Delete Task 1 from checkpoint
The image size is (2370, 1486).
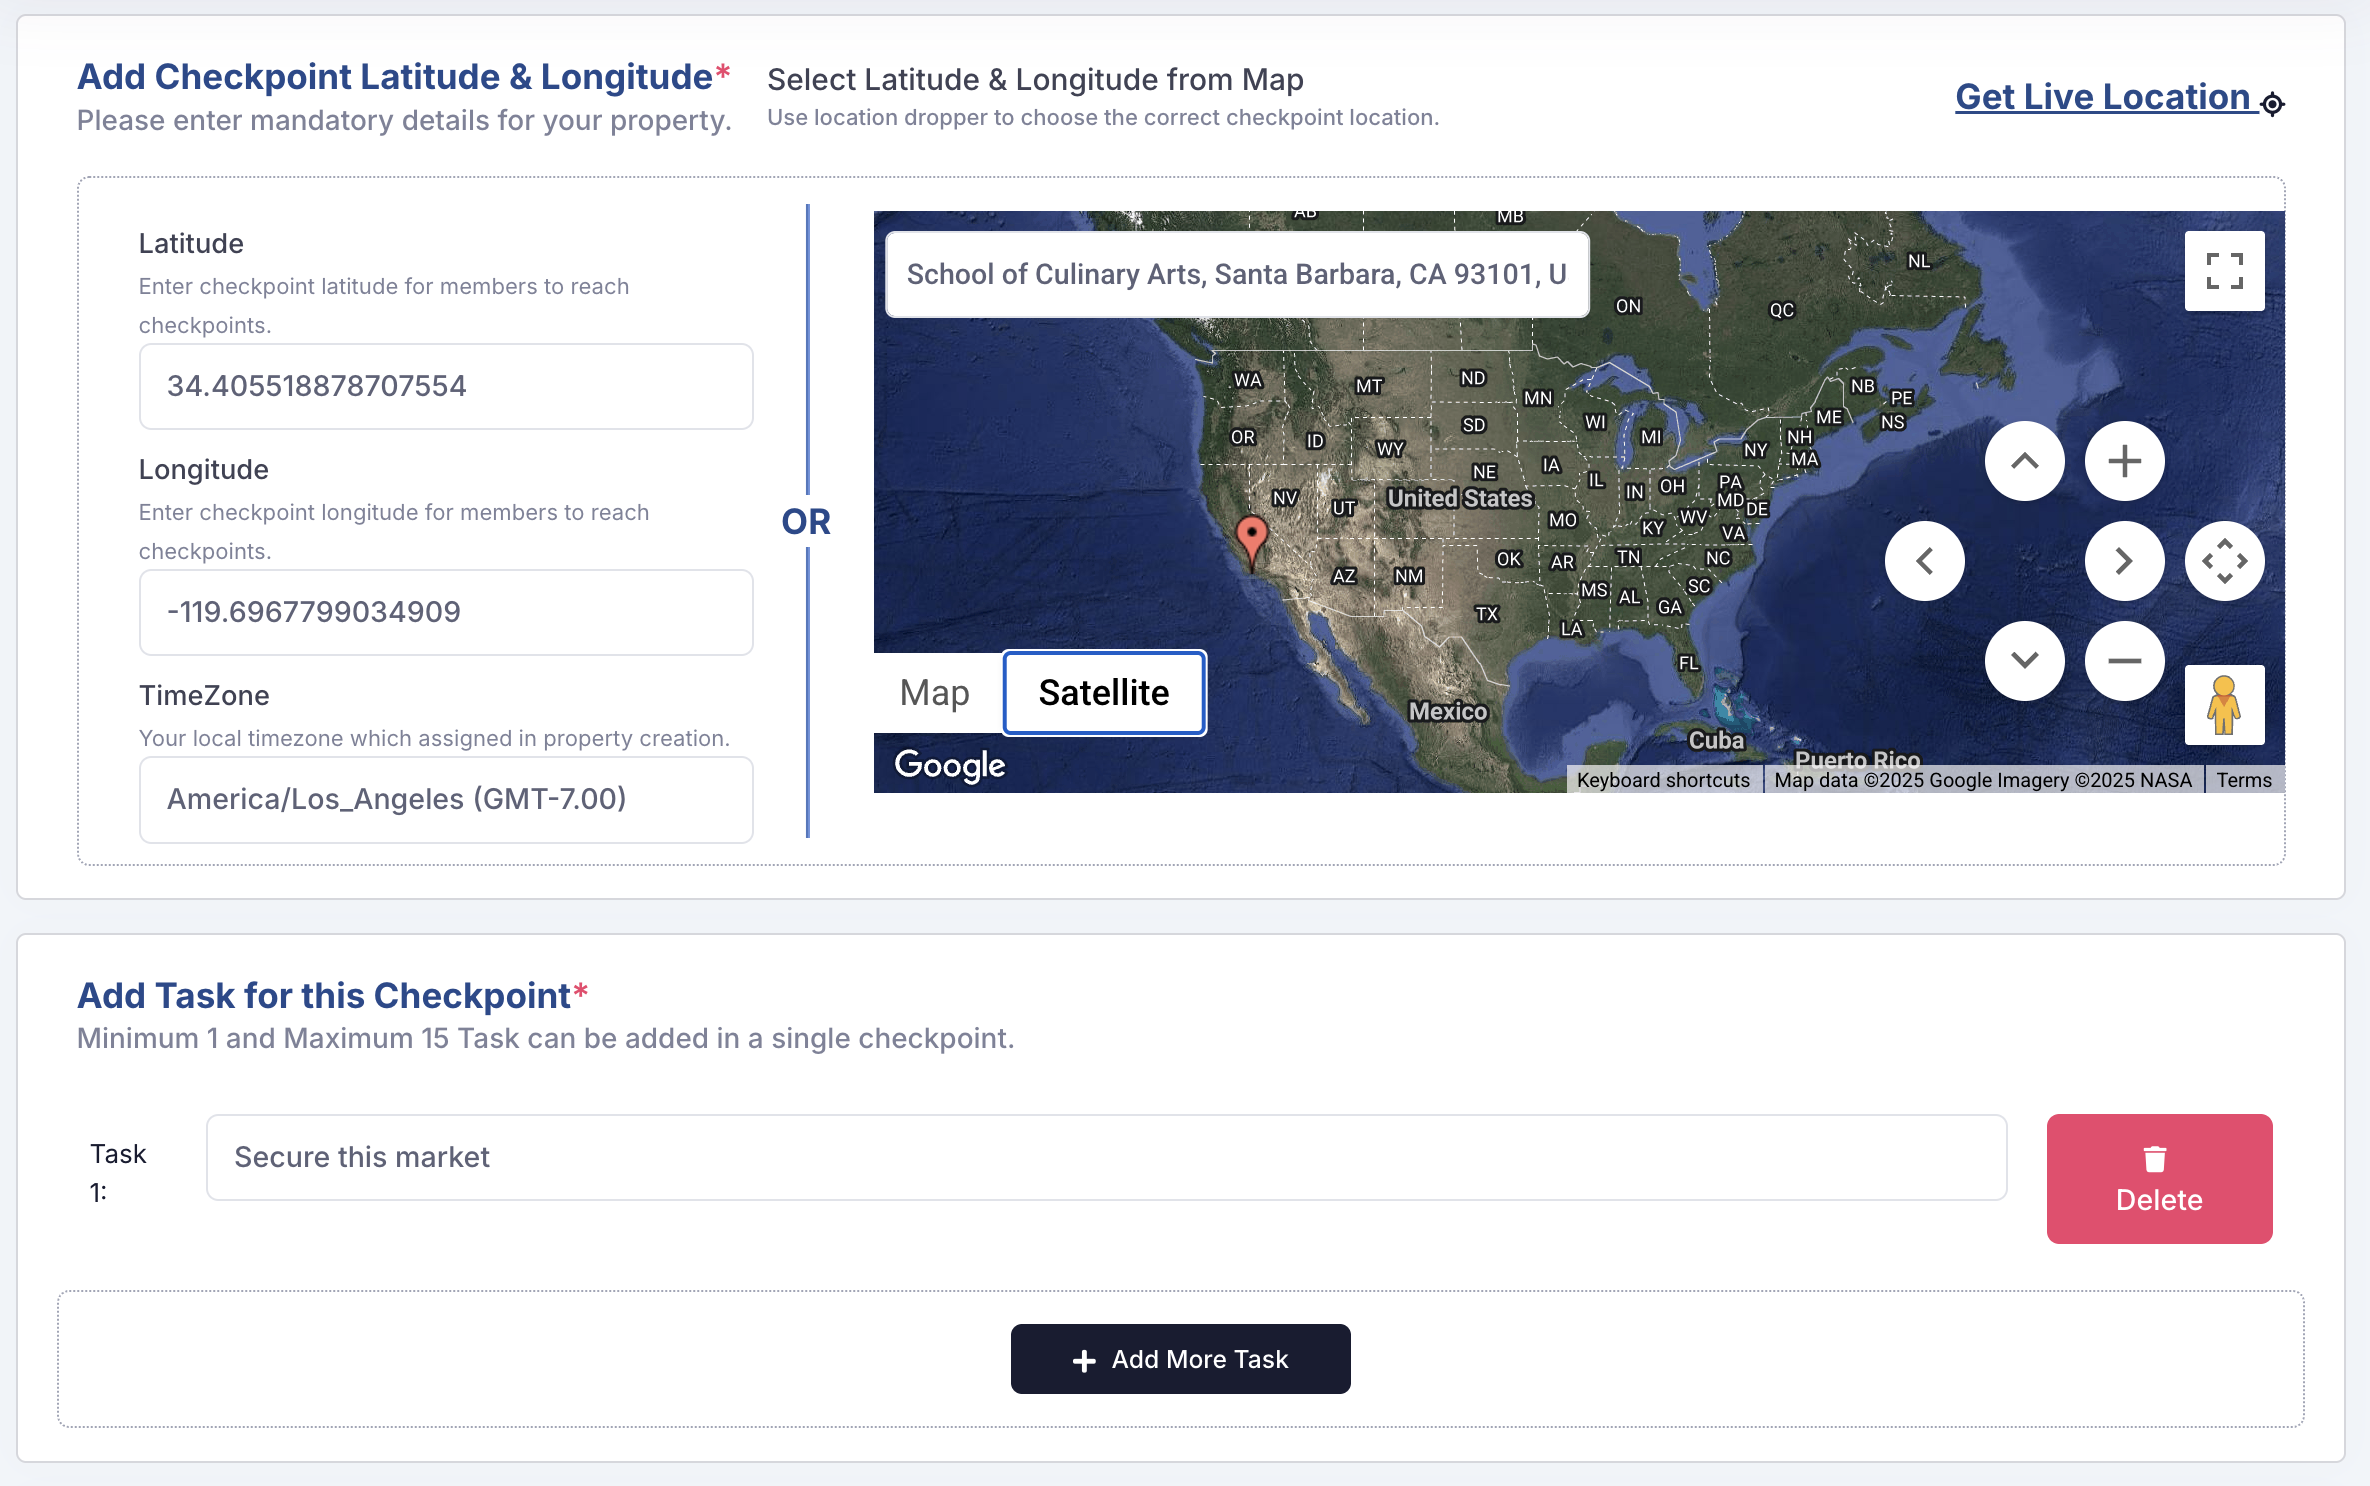pyautogui.click(x=2159, y=1178)
